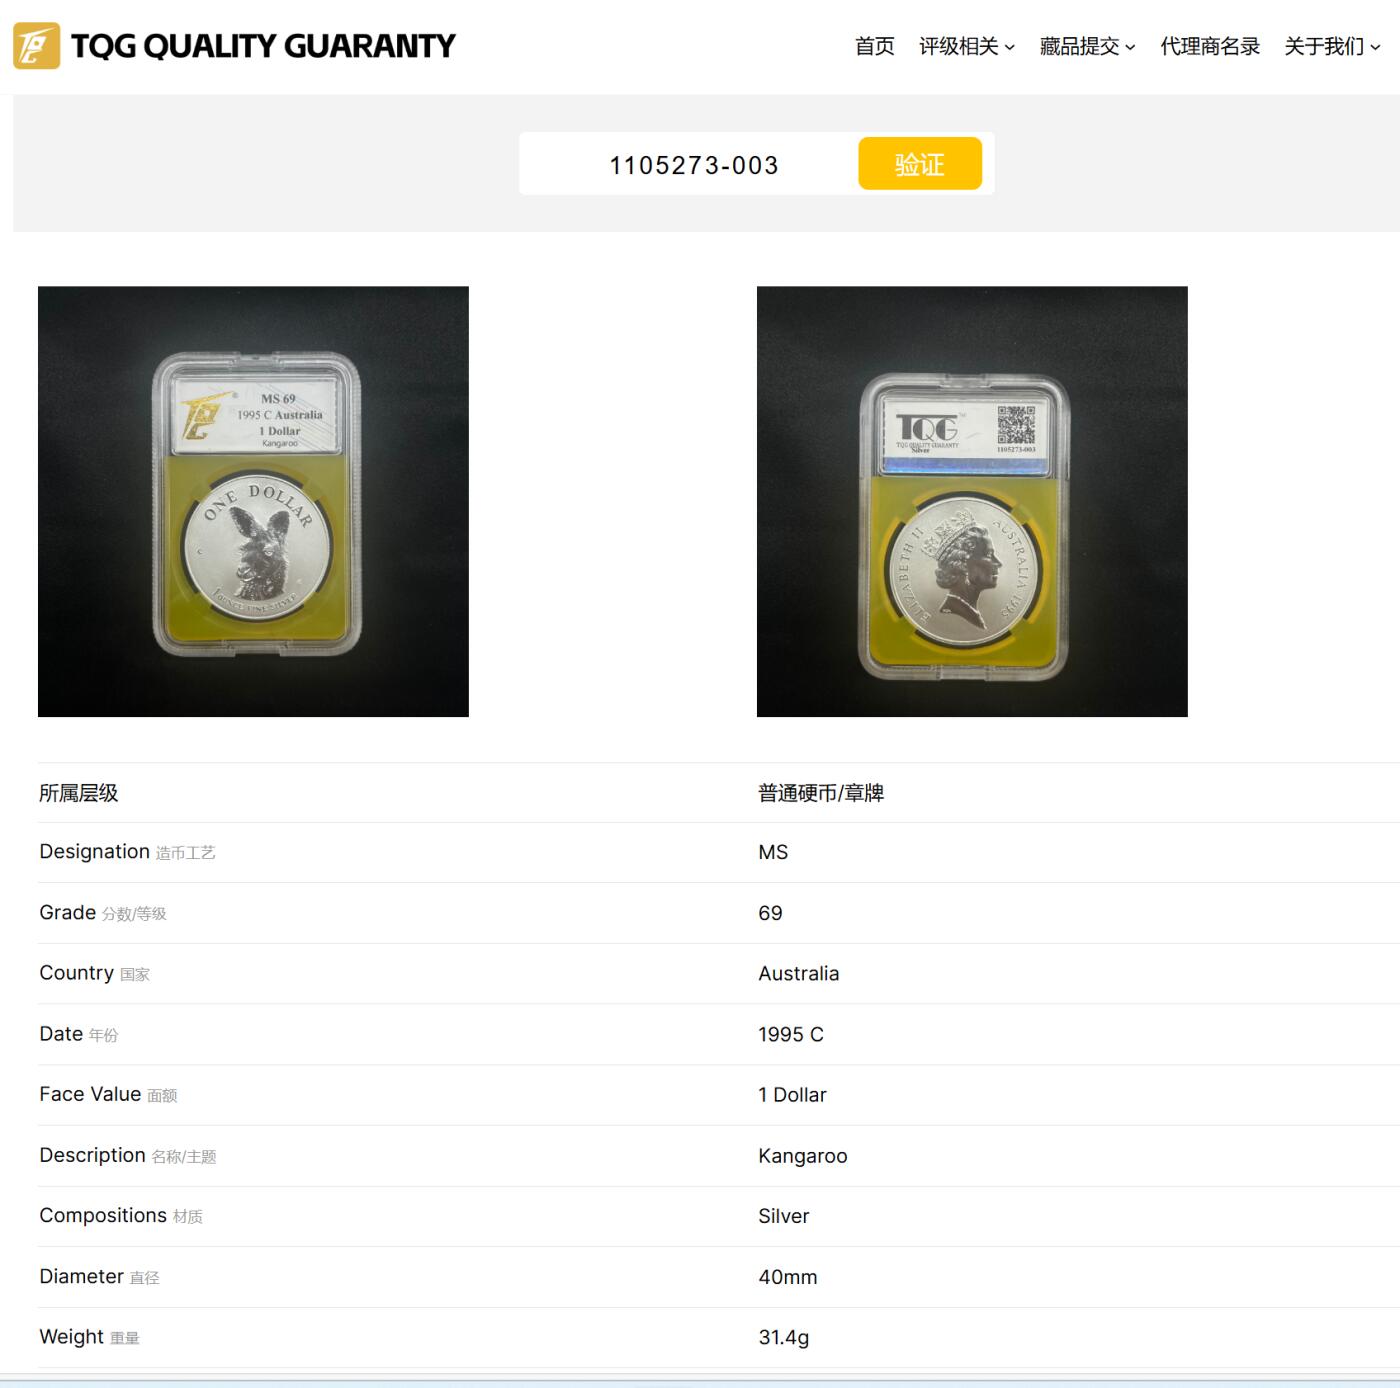The width and height of the screenshot is (1400, 1388).
Task: Click the TQG QUALITY GUARANTY title
Action: (263, 46)
